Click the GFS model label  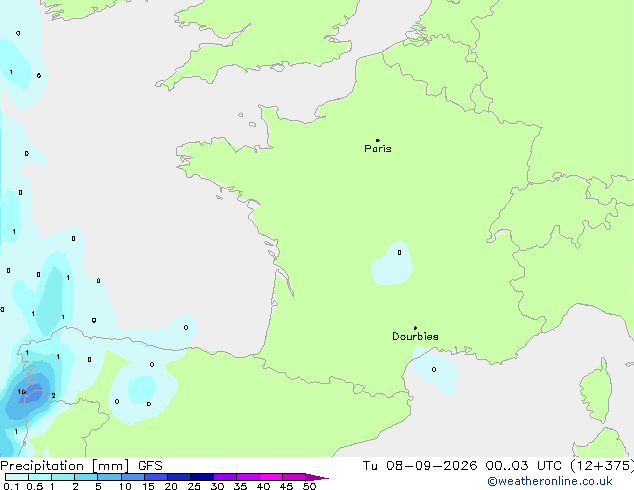tap(150, 466)
